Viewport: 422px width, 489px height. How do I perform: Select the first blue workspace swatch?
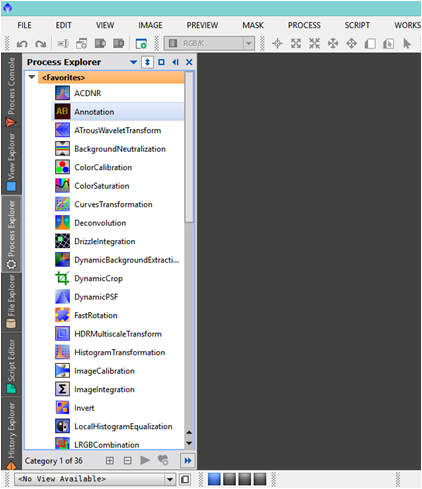[x=214, y=479]
